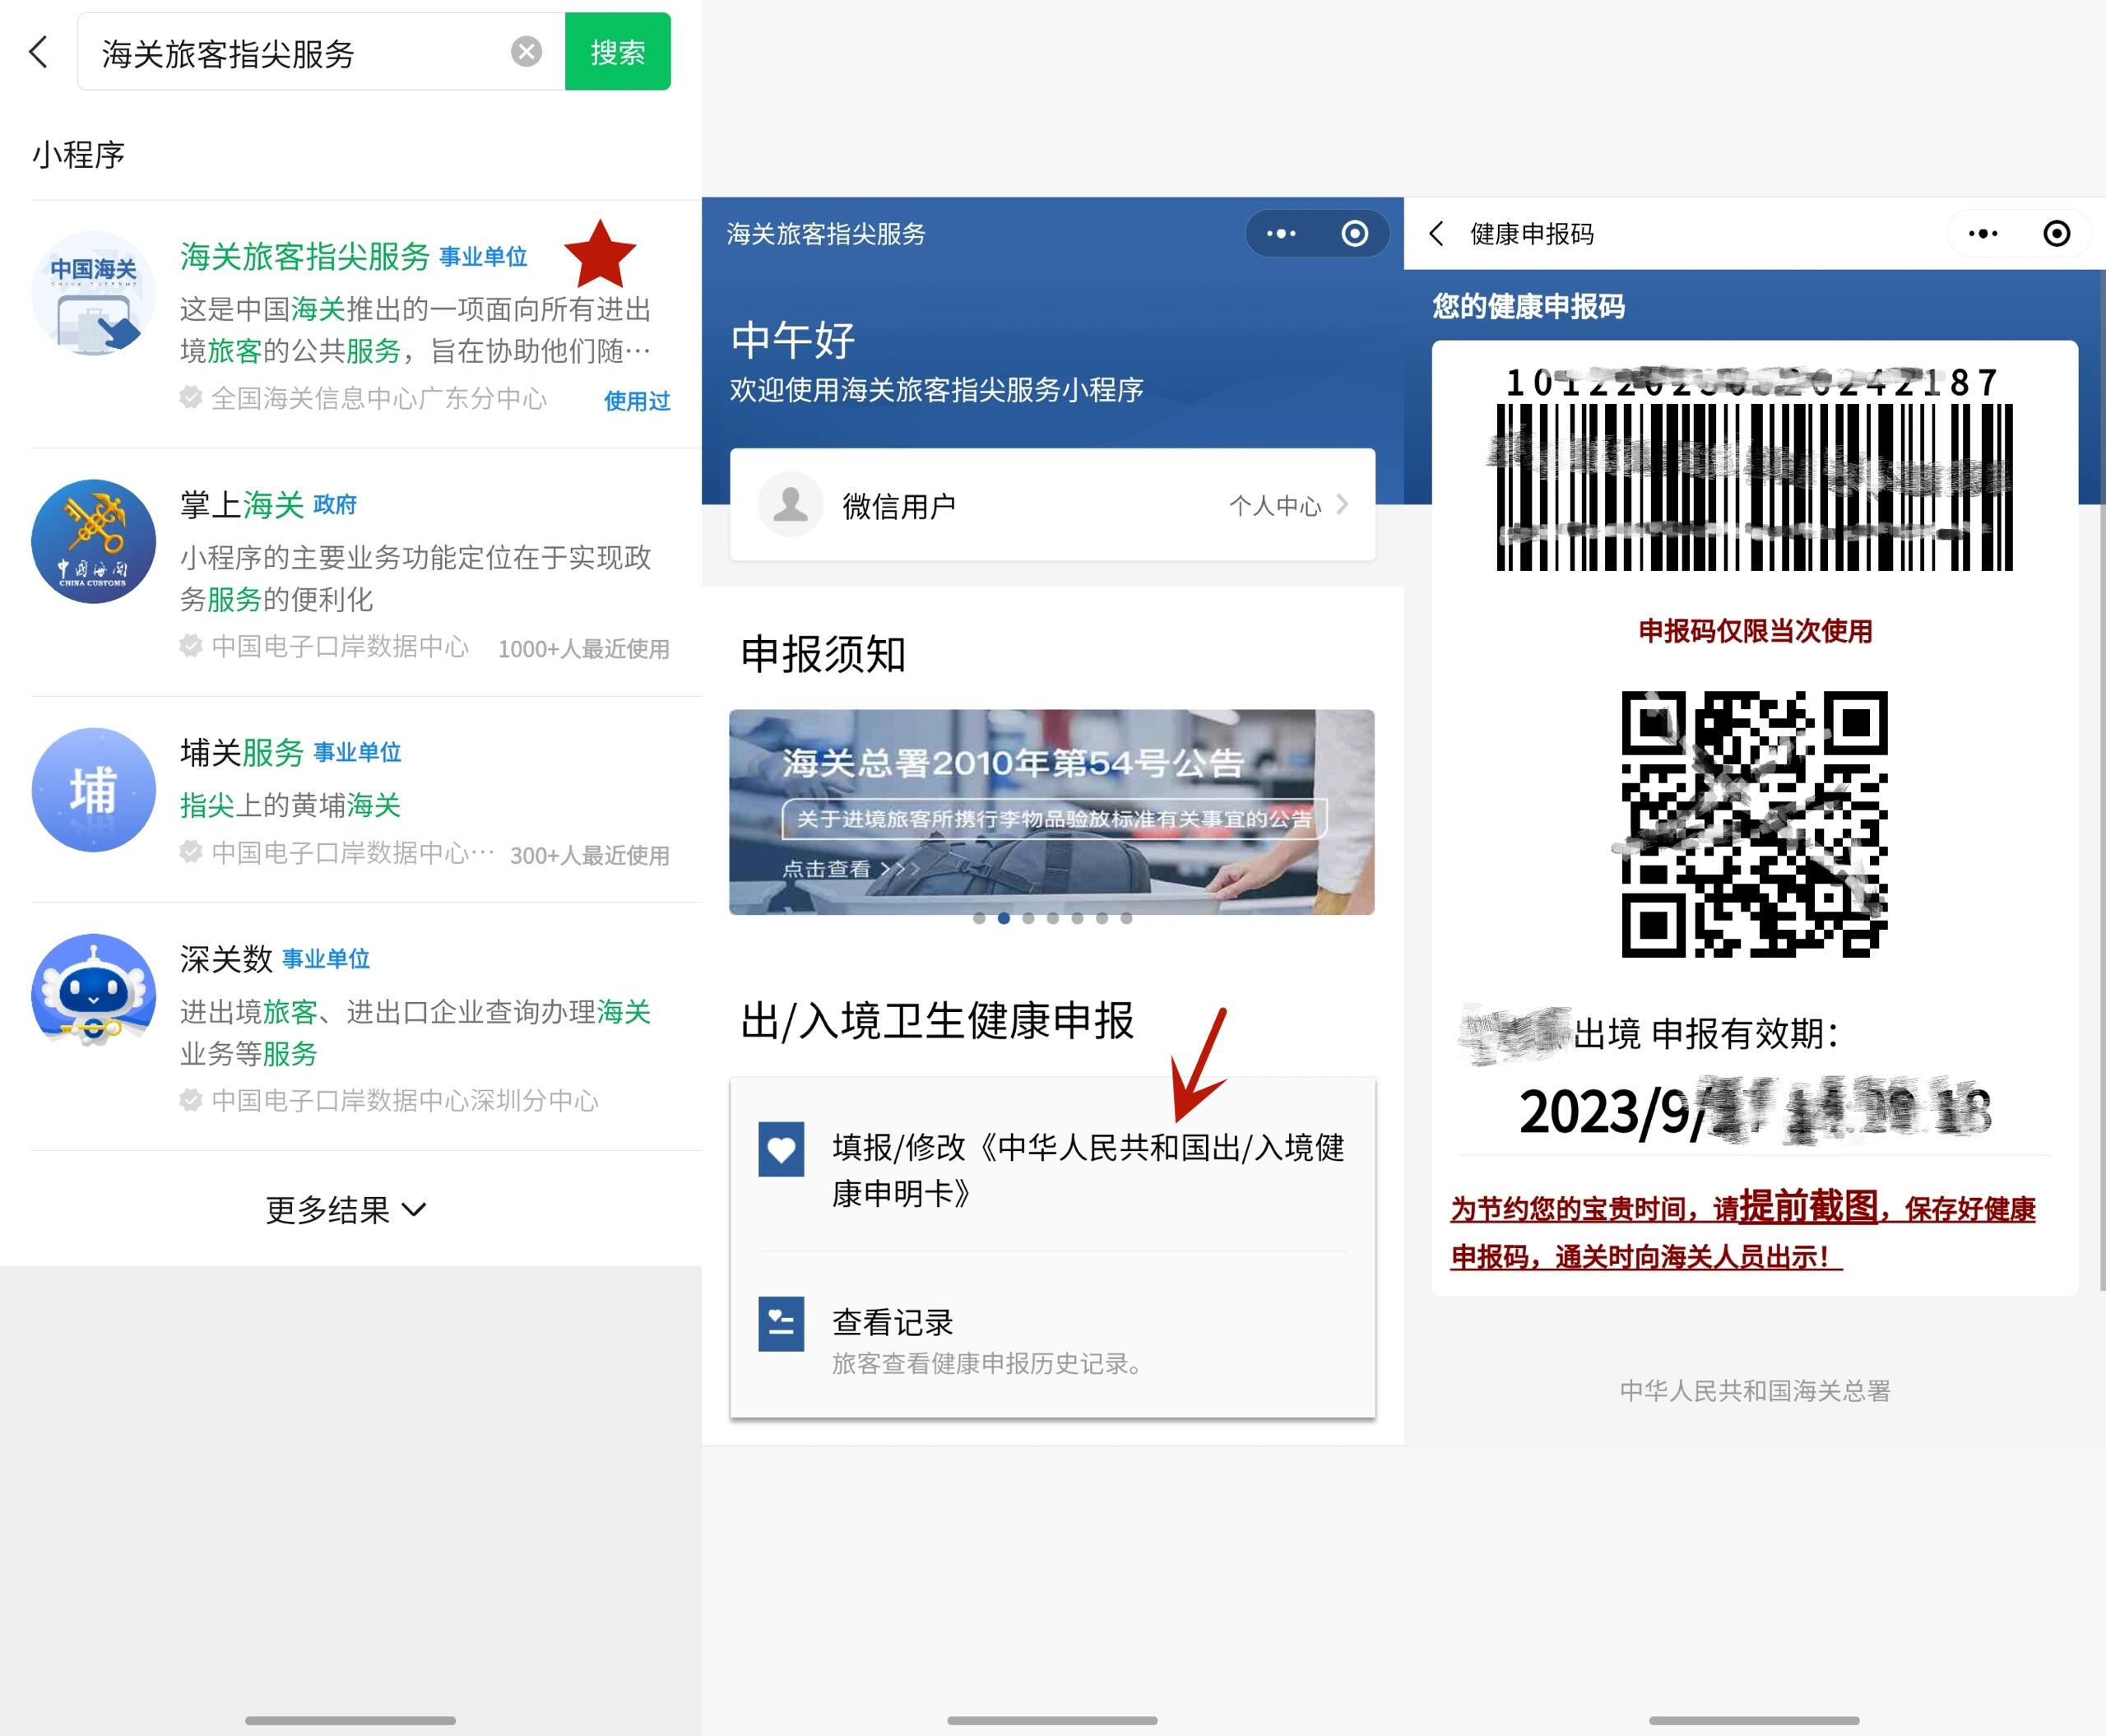Tap the health declaration barcode
This screenshot has width=2106, height=1736.
pos(1755,487)
